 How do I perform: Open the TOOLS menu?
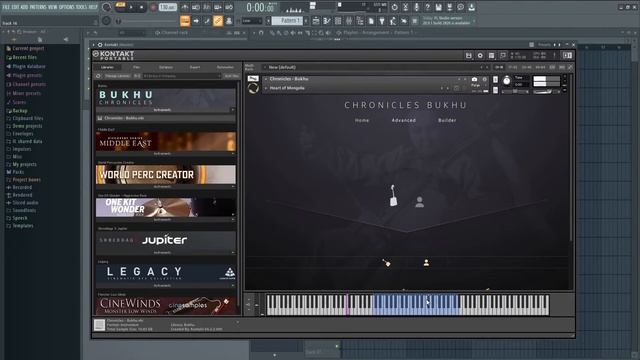[x=82, y=7]
